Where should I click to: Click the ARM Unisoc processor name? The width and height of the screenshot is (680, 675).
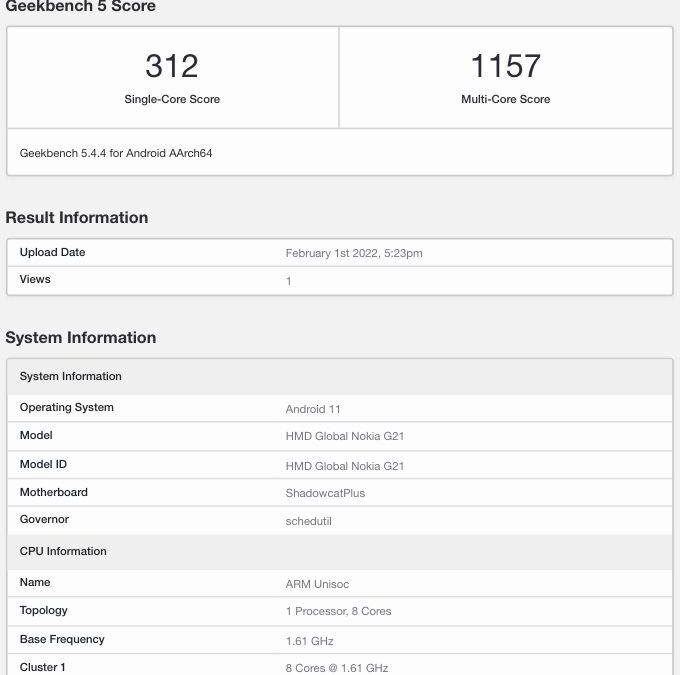[x=317, y=584]
